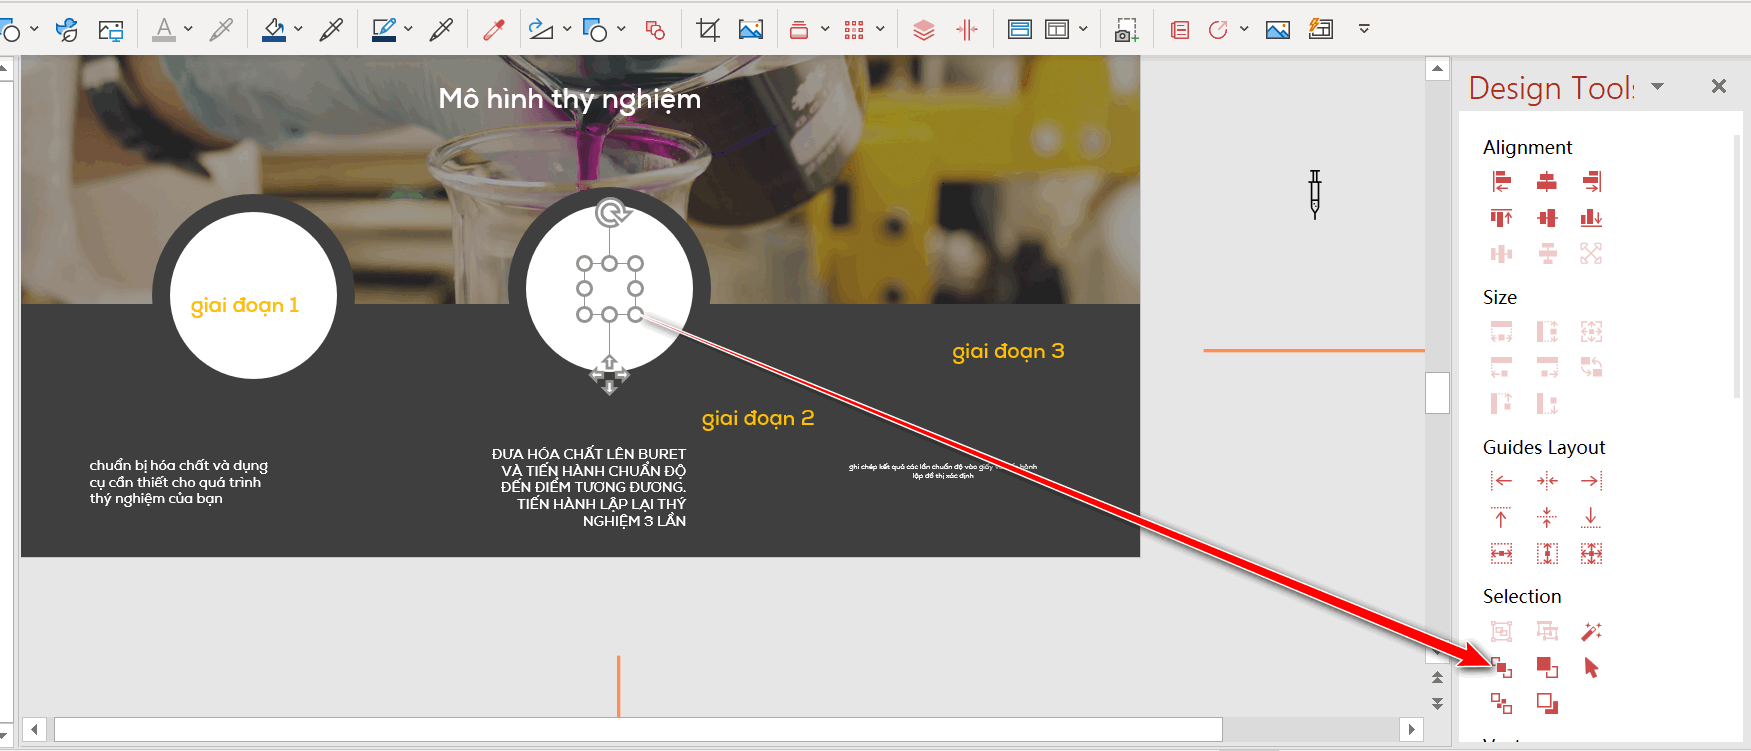Set vertical middle guide in Guides Layout

[1547, 517]
